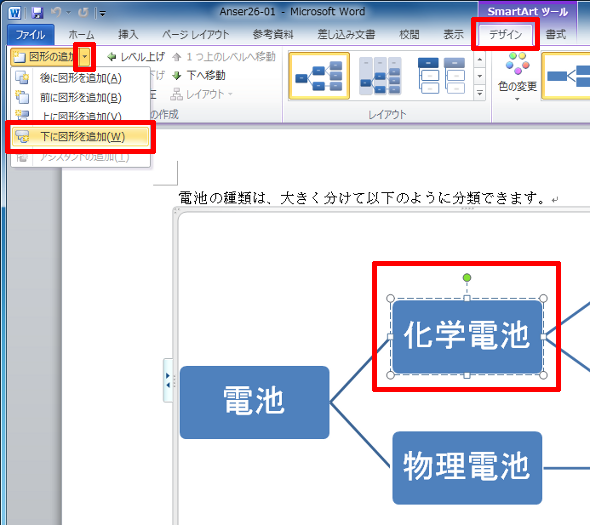Select the 物理電池 SmartArt shape
Image resolution: width=590 pixels, height=525 pixels.
click(467, 467)
